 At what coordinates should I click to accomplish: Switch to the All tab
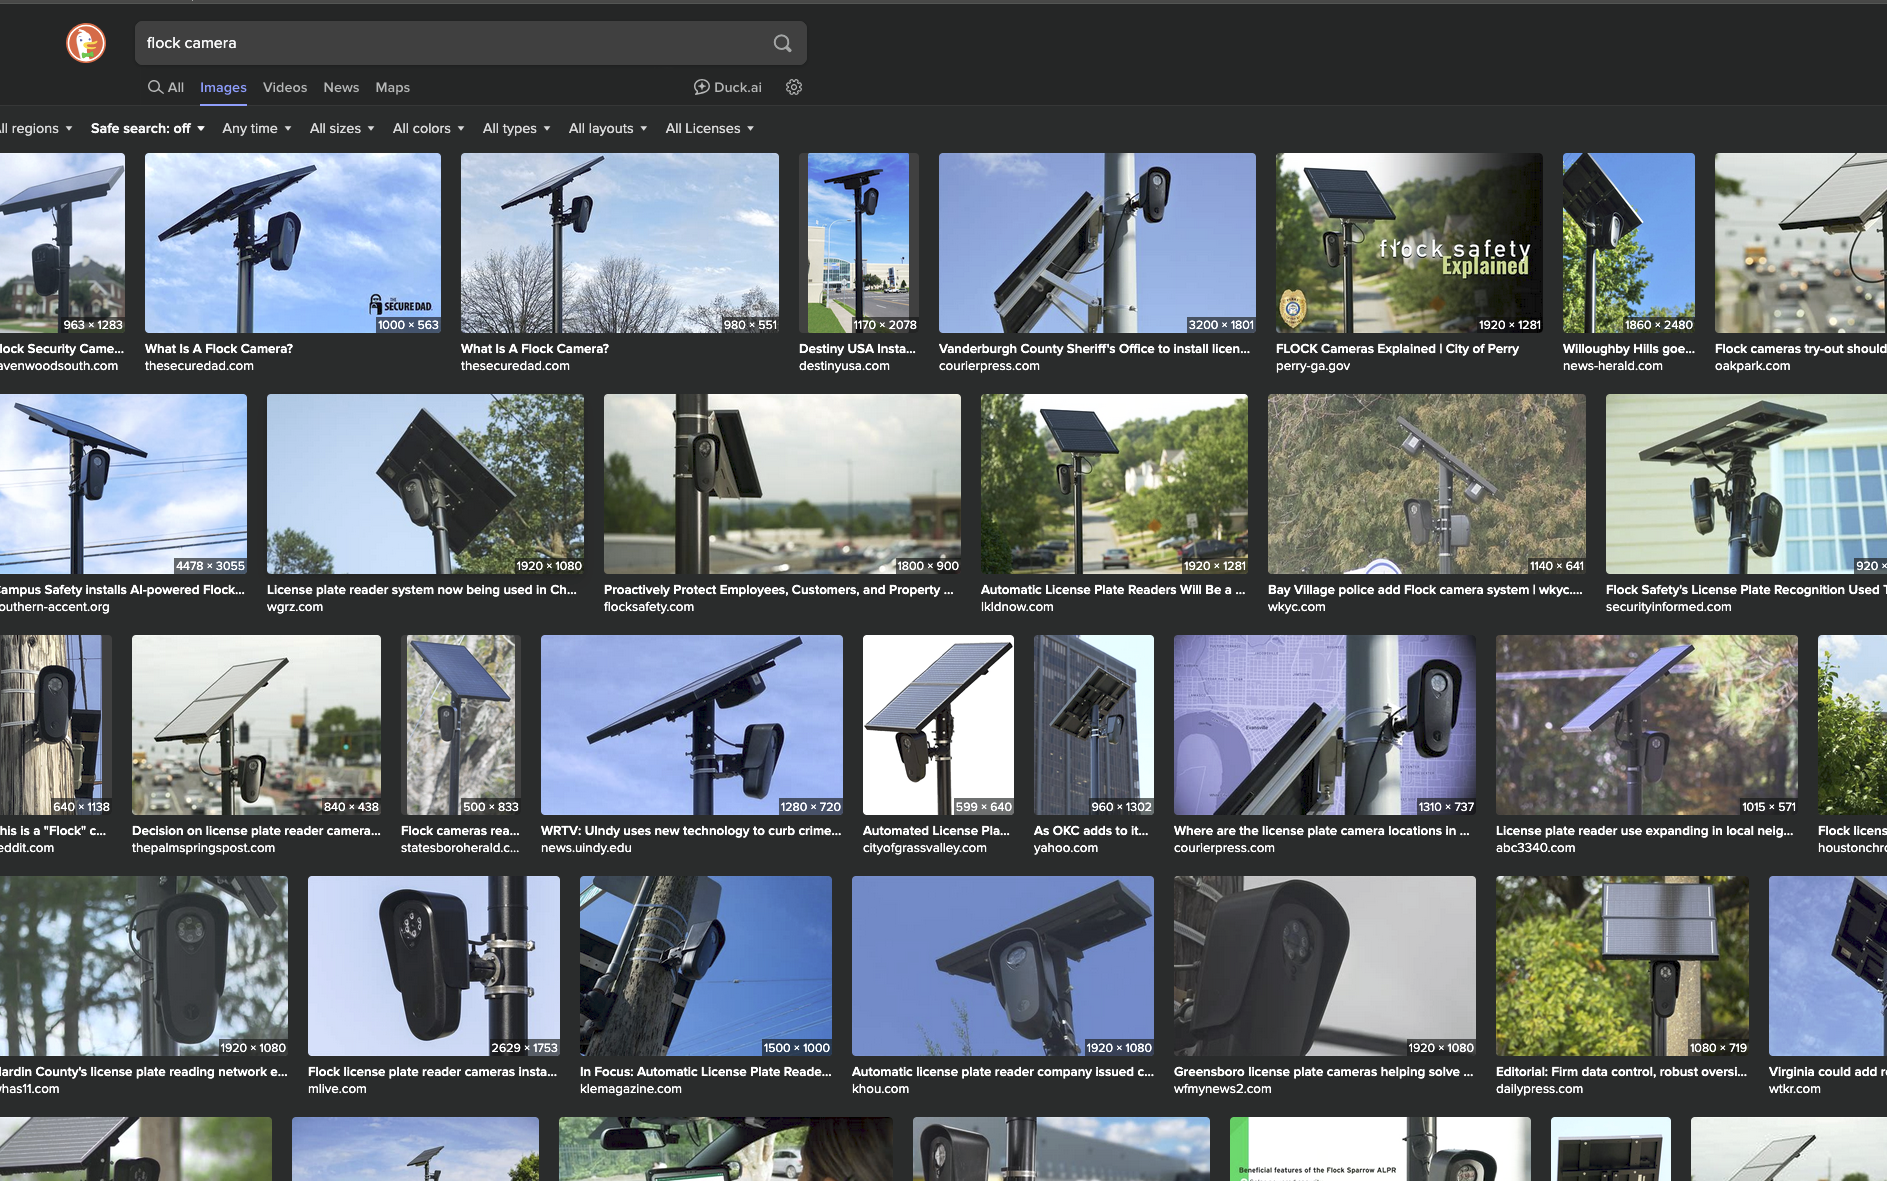tap(166, 87)
